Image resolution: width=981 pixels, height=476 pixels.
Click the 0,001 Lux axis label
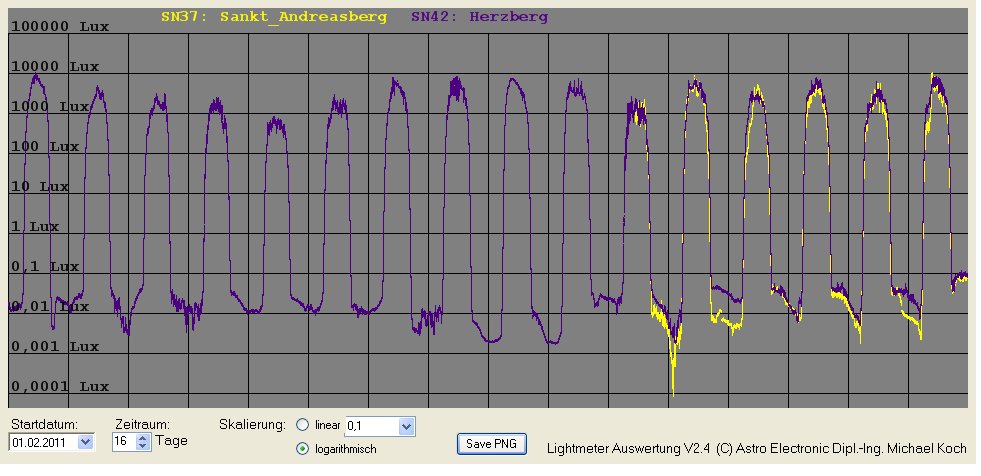[55, 347]
